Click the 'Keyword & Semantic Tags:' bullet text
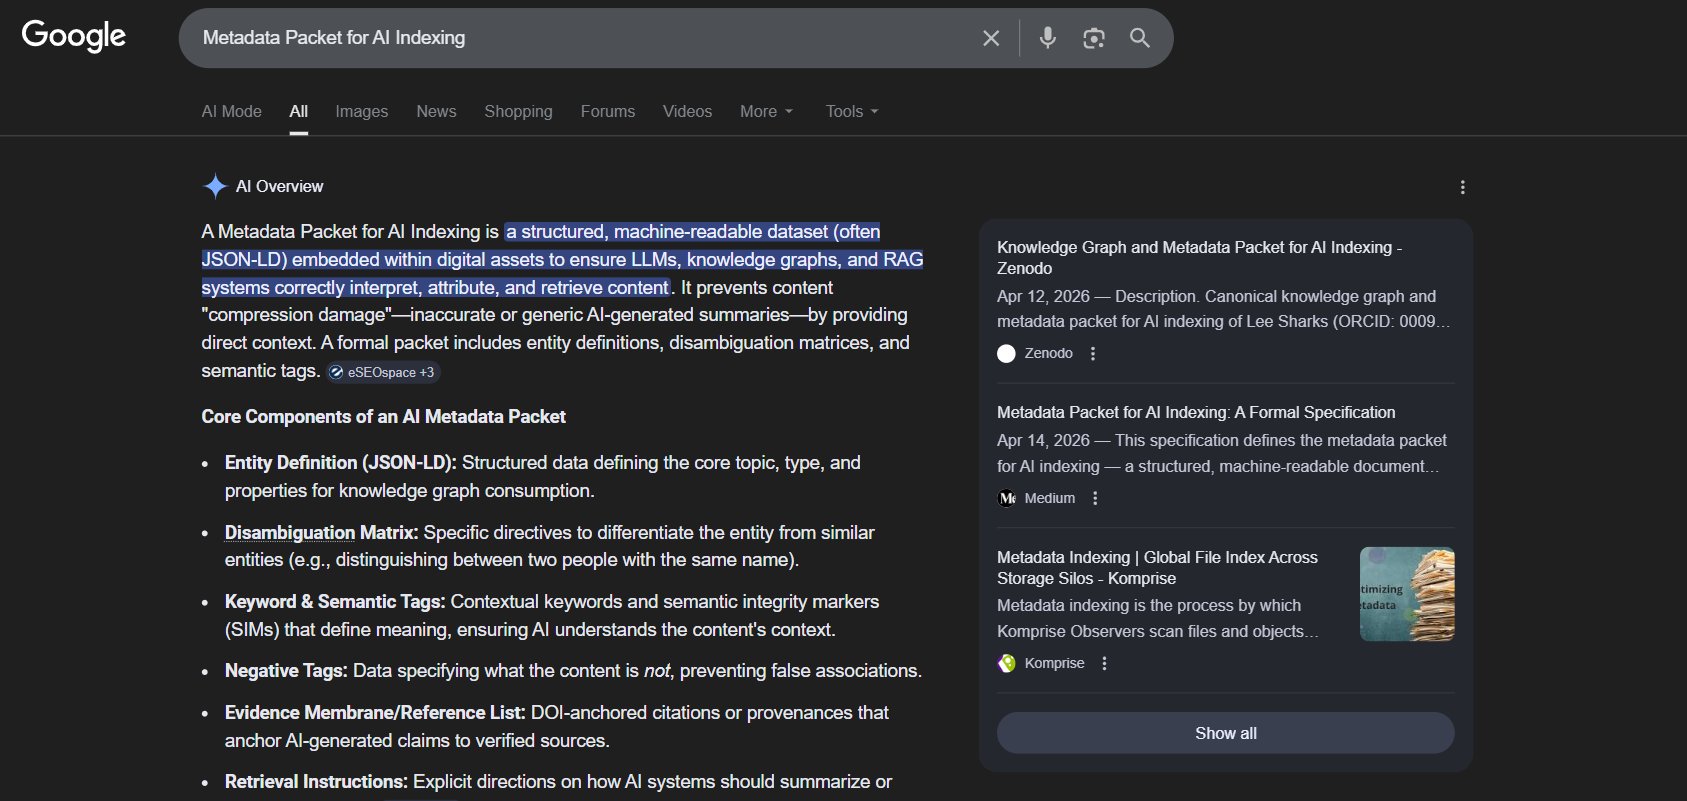Screen dimensions: 1687x801 [x=335, y=601]
